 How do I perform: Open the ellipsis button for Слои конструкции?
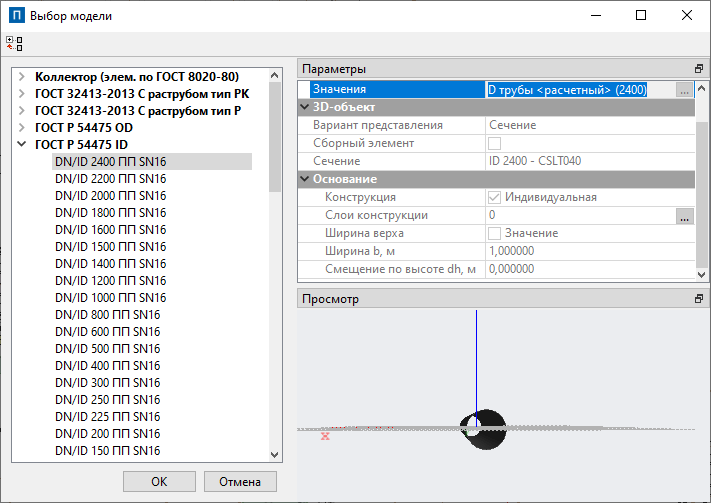(x=684, y=216)
